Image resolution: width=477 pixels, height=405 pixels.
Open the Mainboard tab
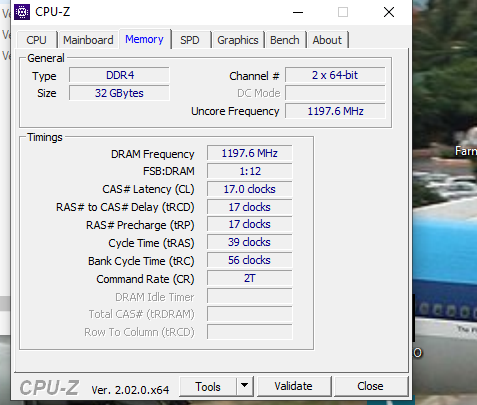coord(88,40)
